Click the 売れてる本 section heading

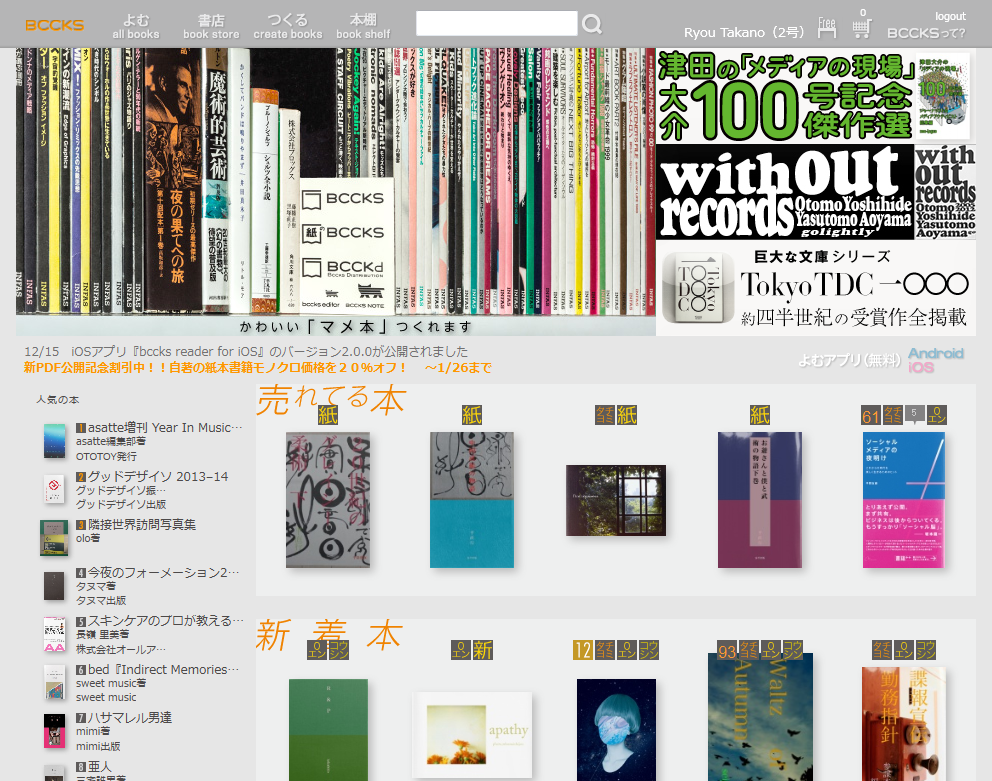(x=332, y=400)
